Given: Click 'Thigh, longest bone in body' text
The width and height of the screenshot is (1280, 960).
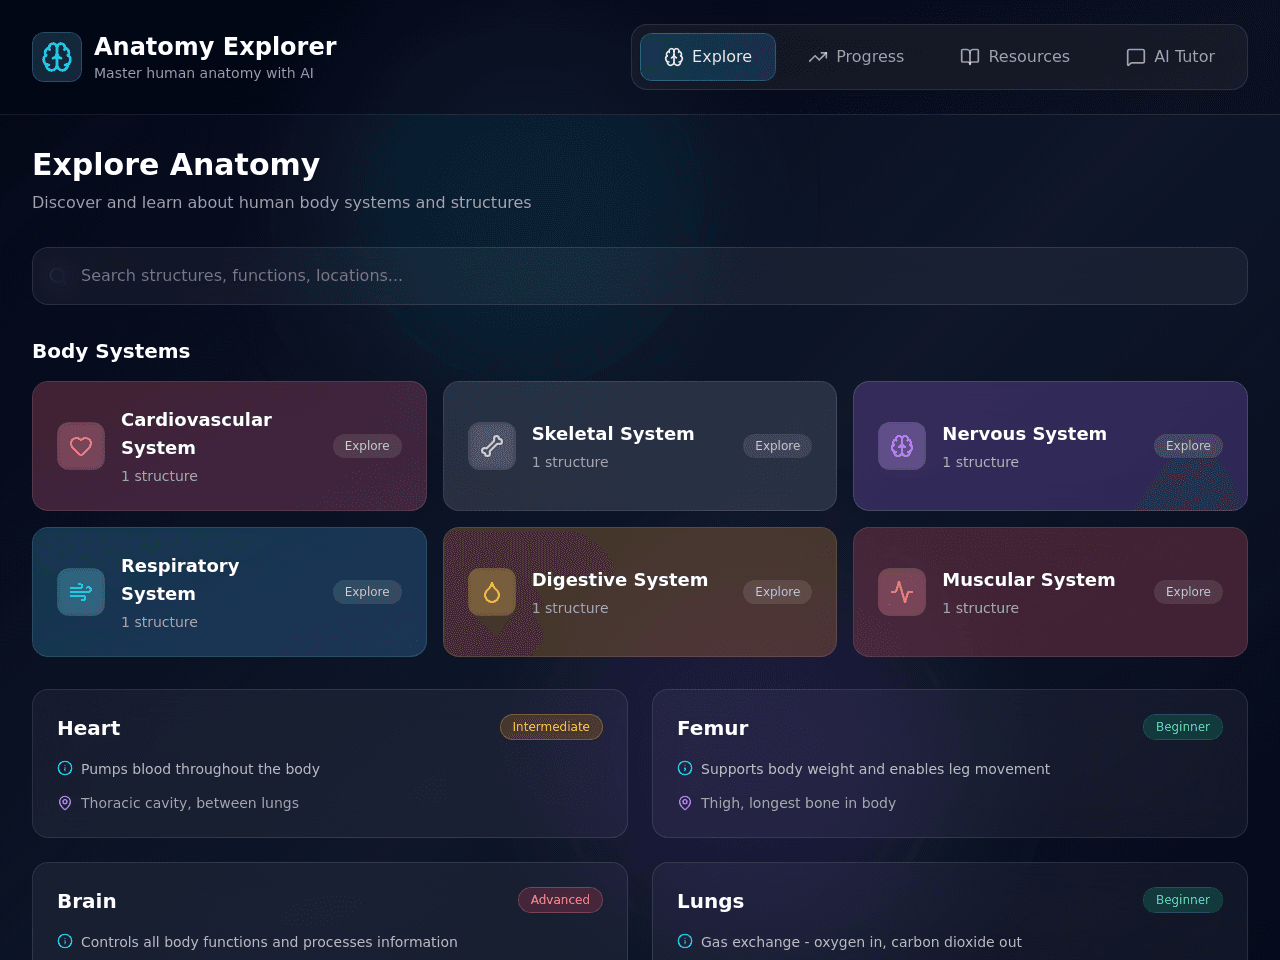Looking at the screenshot, I should [x=798, y=803].
